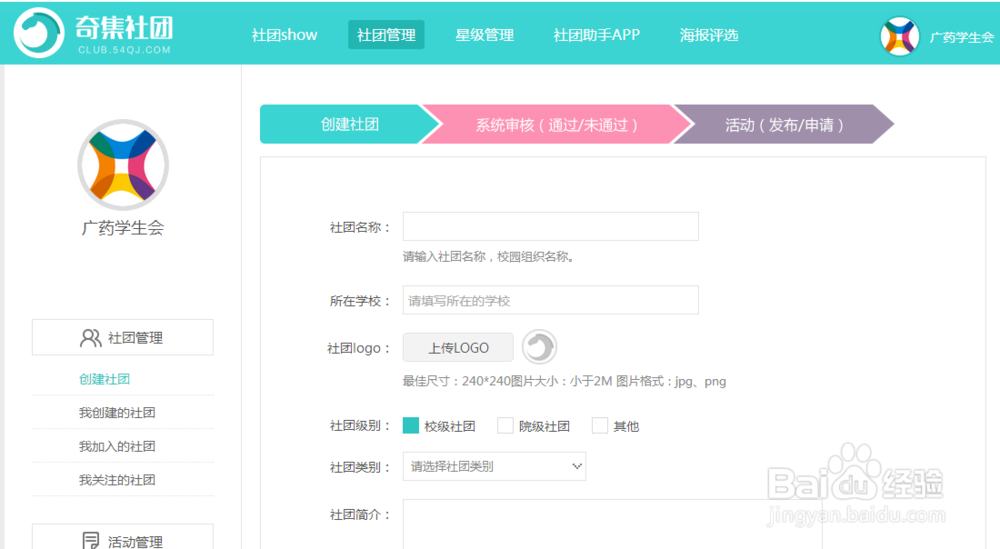This screenshot has width=1000, height=549.
Task: Open 我关注的社团 in the sidebar
Action: pyautogui.click(x=117, y=479)
